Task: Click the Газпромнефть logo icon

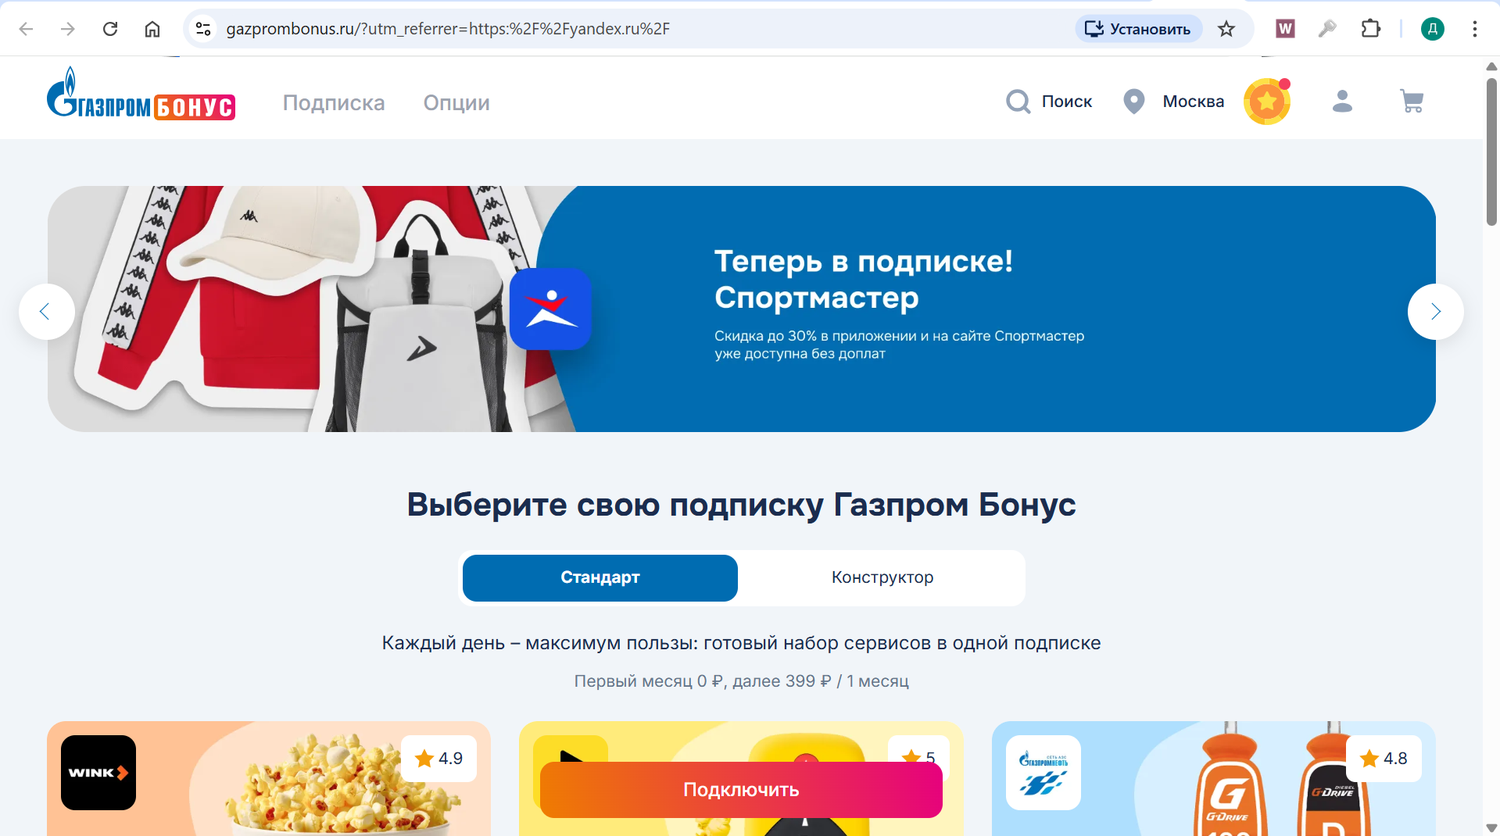Action: coord(1043,773)
